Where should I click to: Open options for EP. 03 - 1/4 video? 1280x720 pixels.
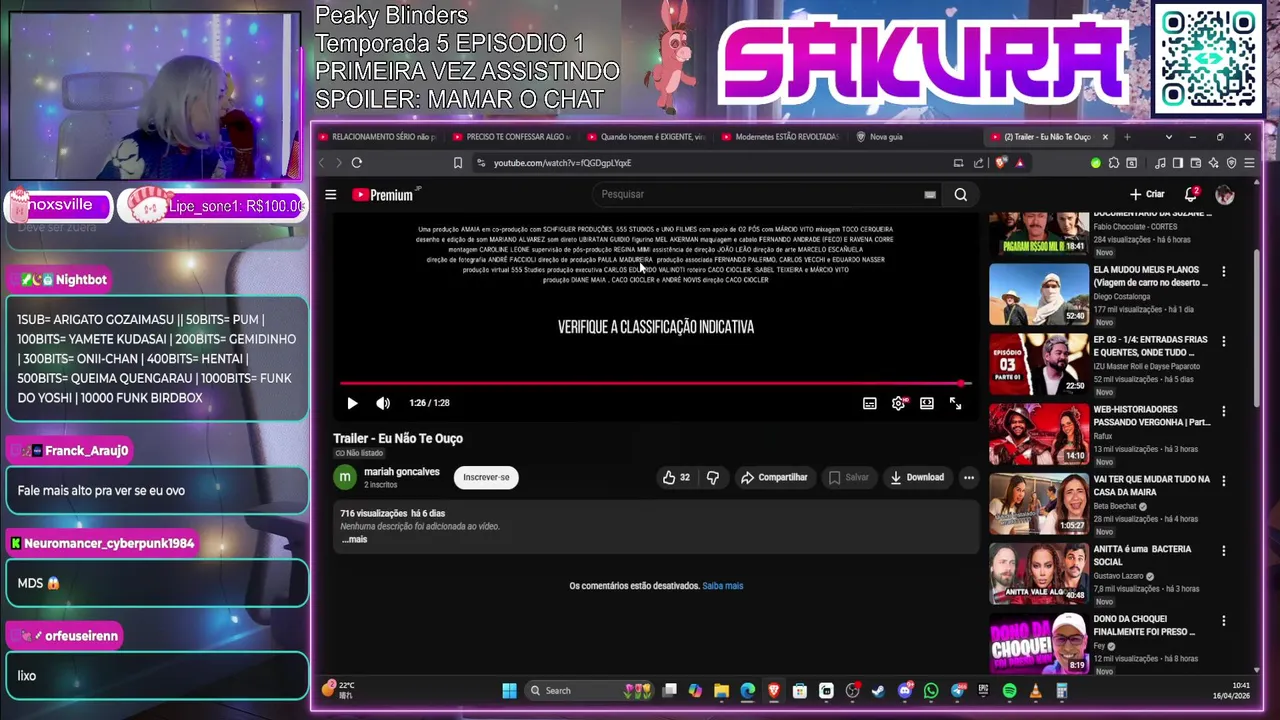pos(1223,341)
